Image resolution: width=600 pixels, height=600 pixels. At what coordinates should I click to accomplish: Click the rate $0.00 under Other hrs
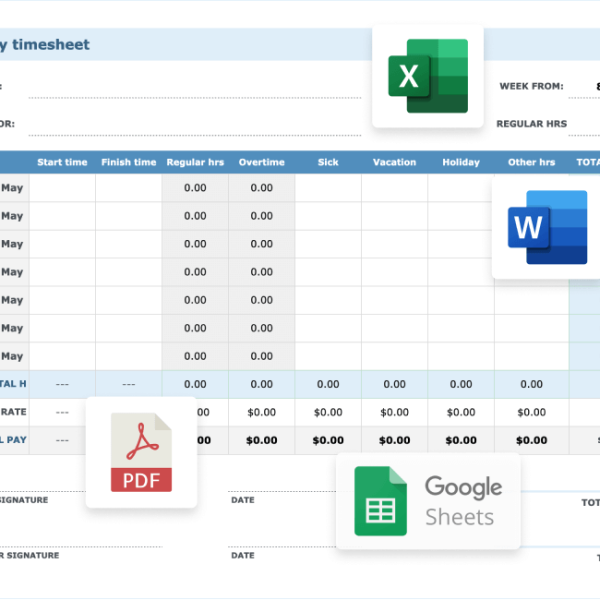[532, 412]
